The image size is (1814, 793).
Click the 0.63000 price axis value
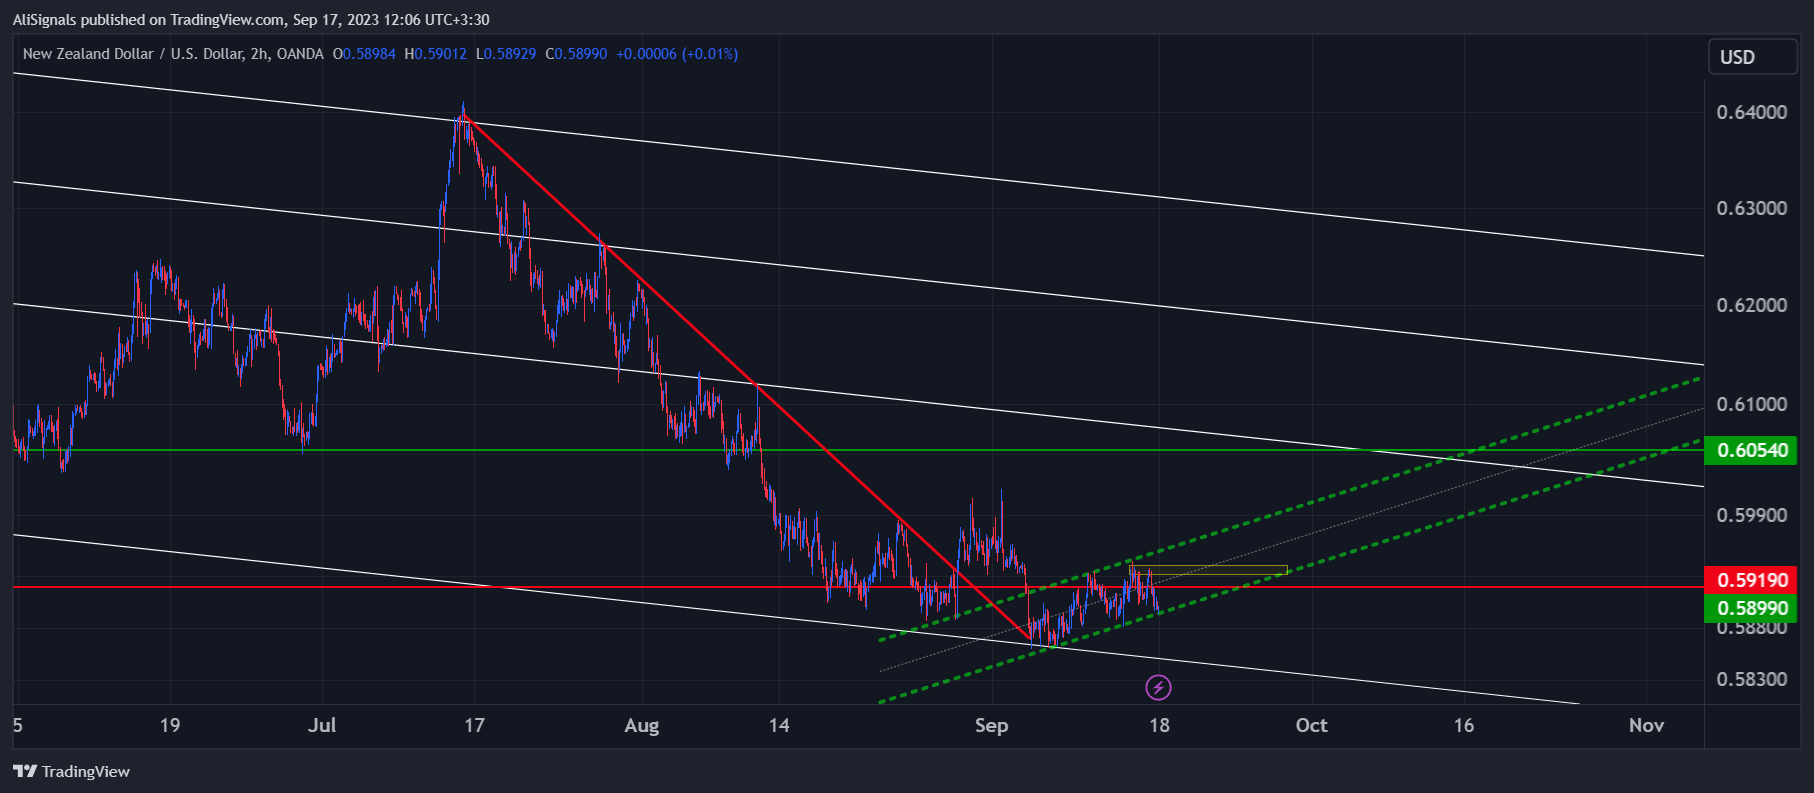pyautogui.click(x=1751, y=208)
